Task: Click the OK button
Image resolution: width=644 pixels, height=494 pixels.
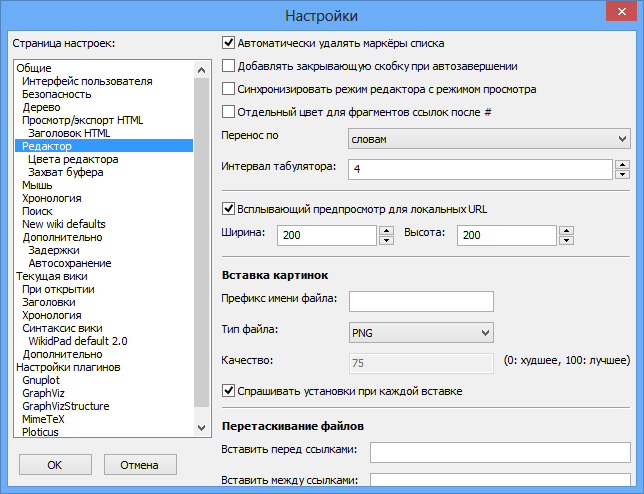Action: pyautogui.click(x=55, y=464)
